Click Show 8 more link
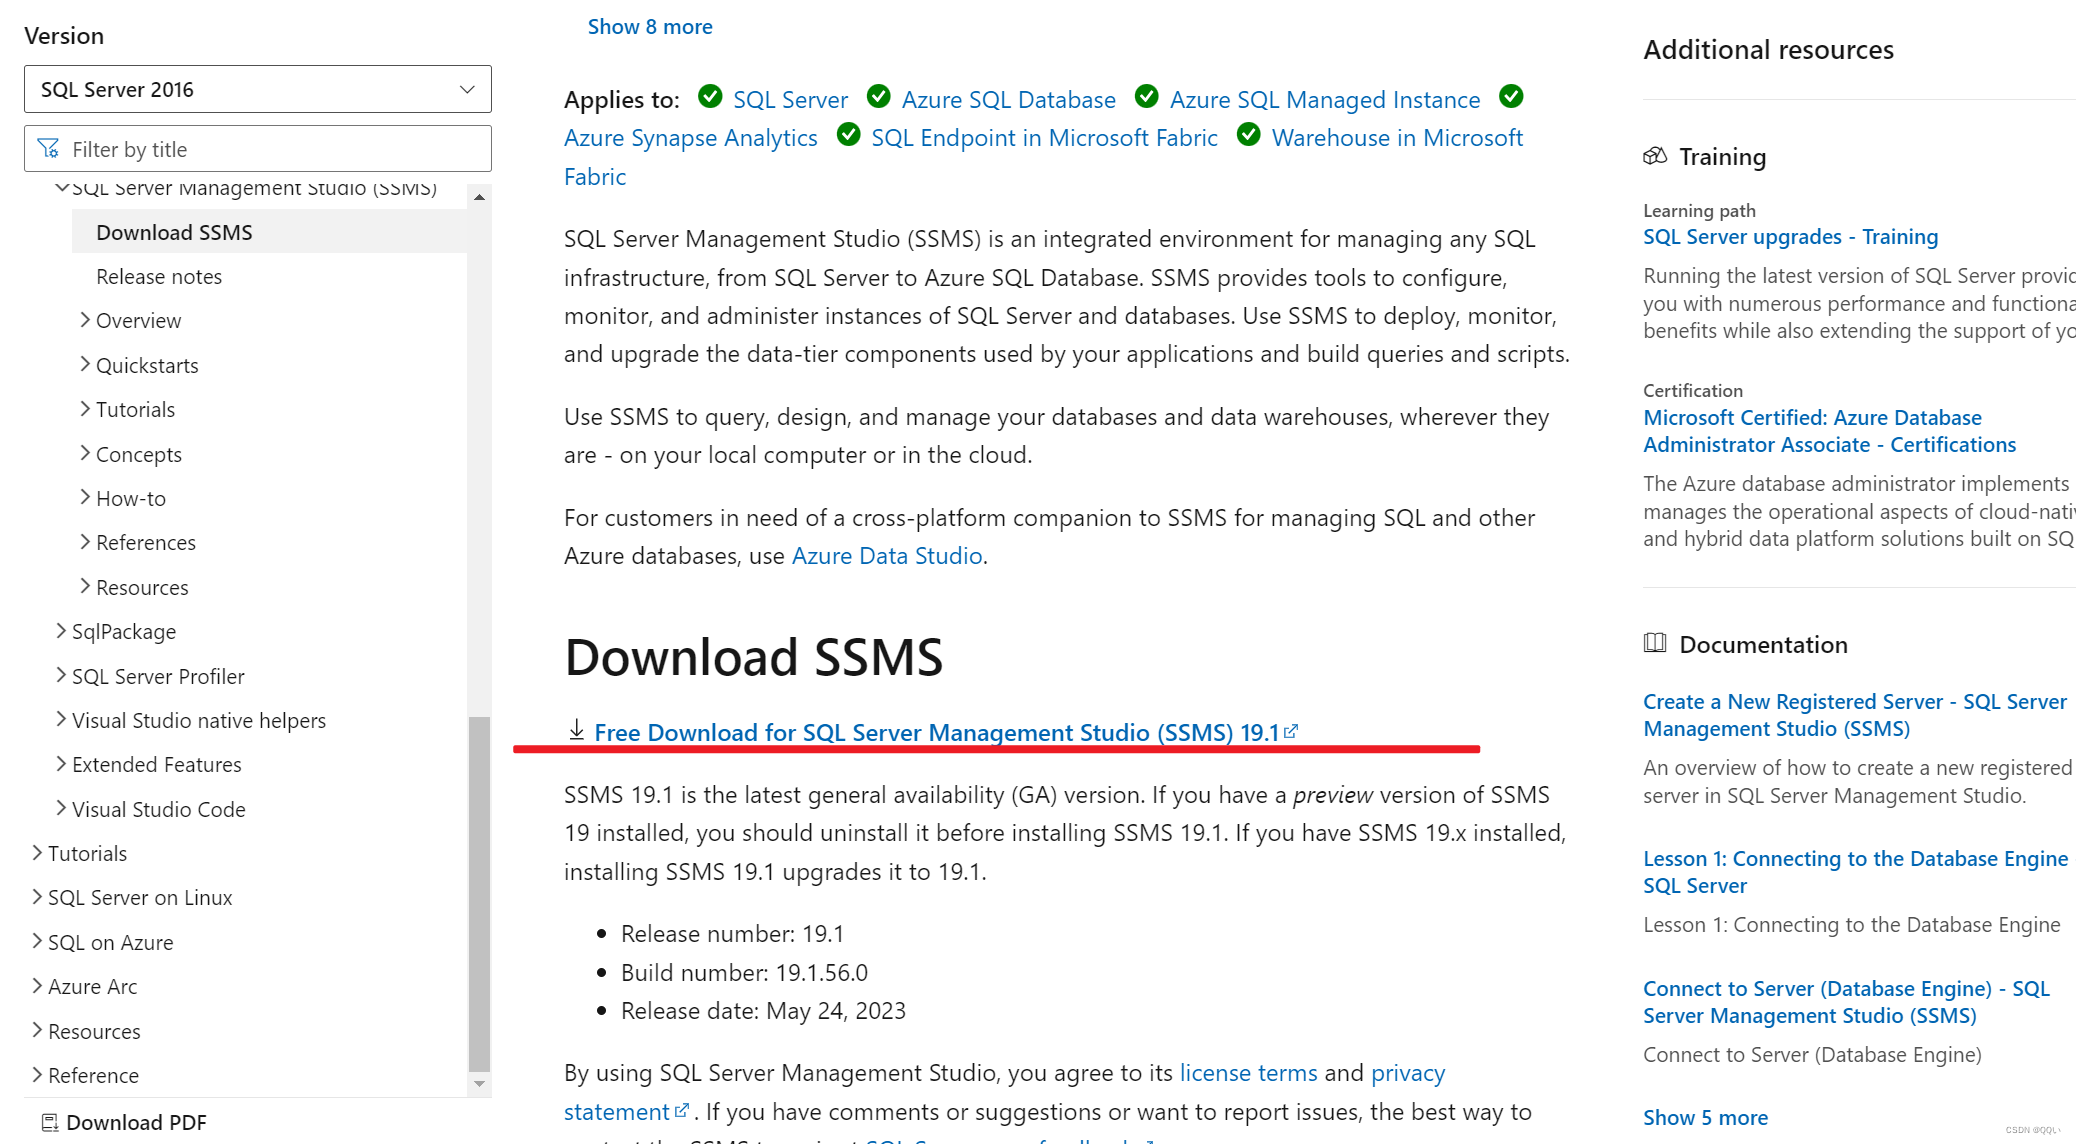This screenshot has height=1144, width=2076. [650, 27]
